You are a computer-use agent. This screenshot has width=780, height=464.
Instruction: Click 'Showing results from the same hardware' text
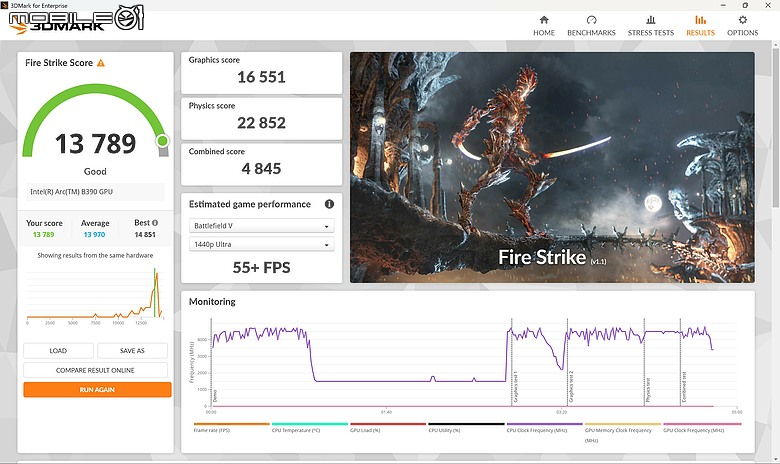(95, 255)
